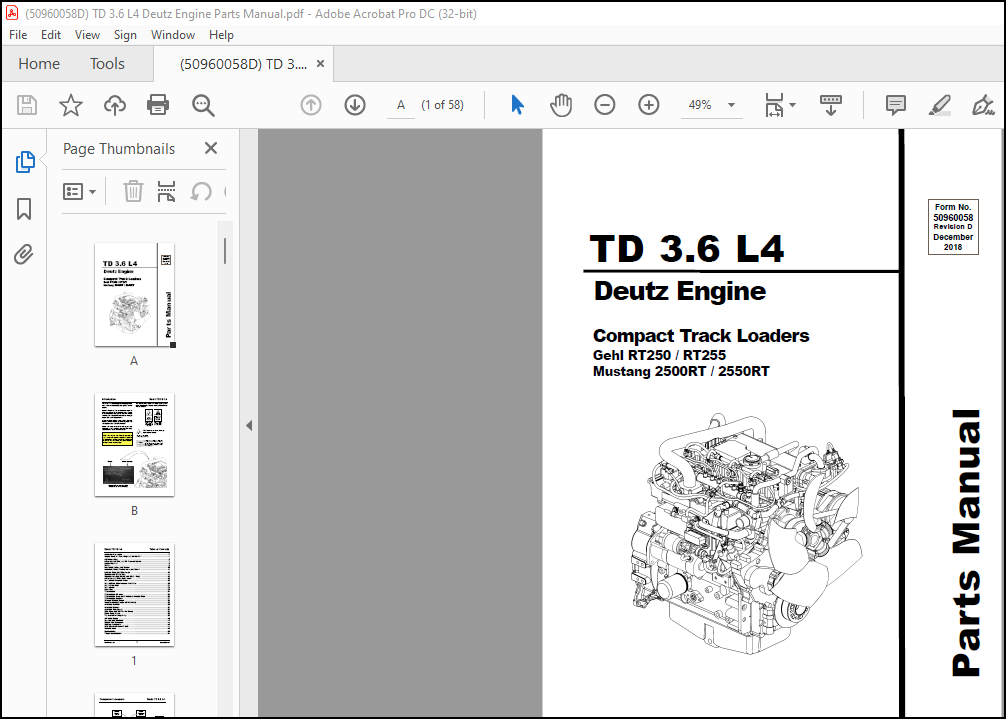Close the TD 3.6 document tab
Screen dimensions: 1006x719
pos(320,63)
